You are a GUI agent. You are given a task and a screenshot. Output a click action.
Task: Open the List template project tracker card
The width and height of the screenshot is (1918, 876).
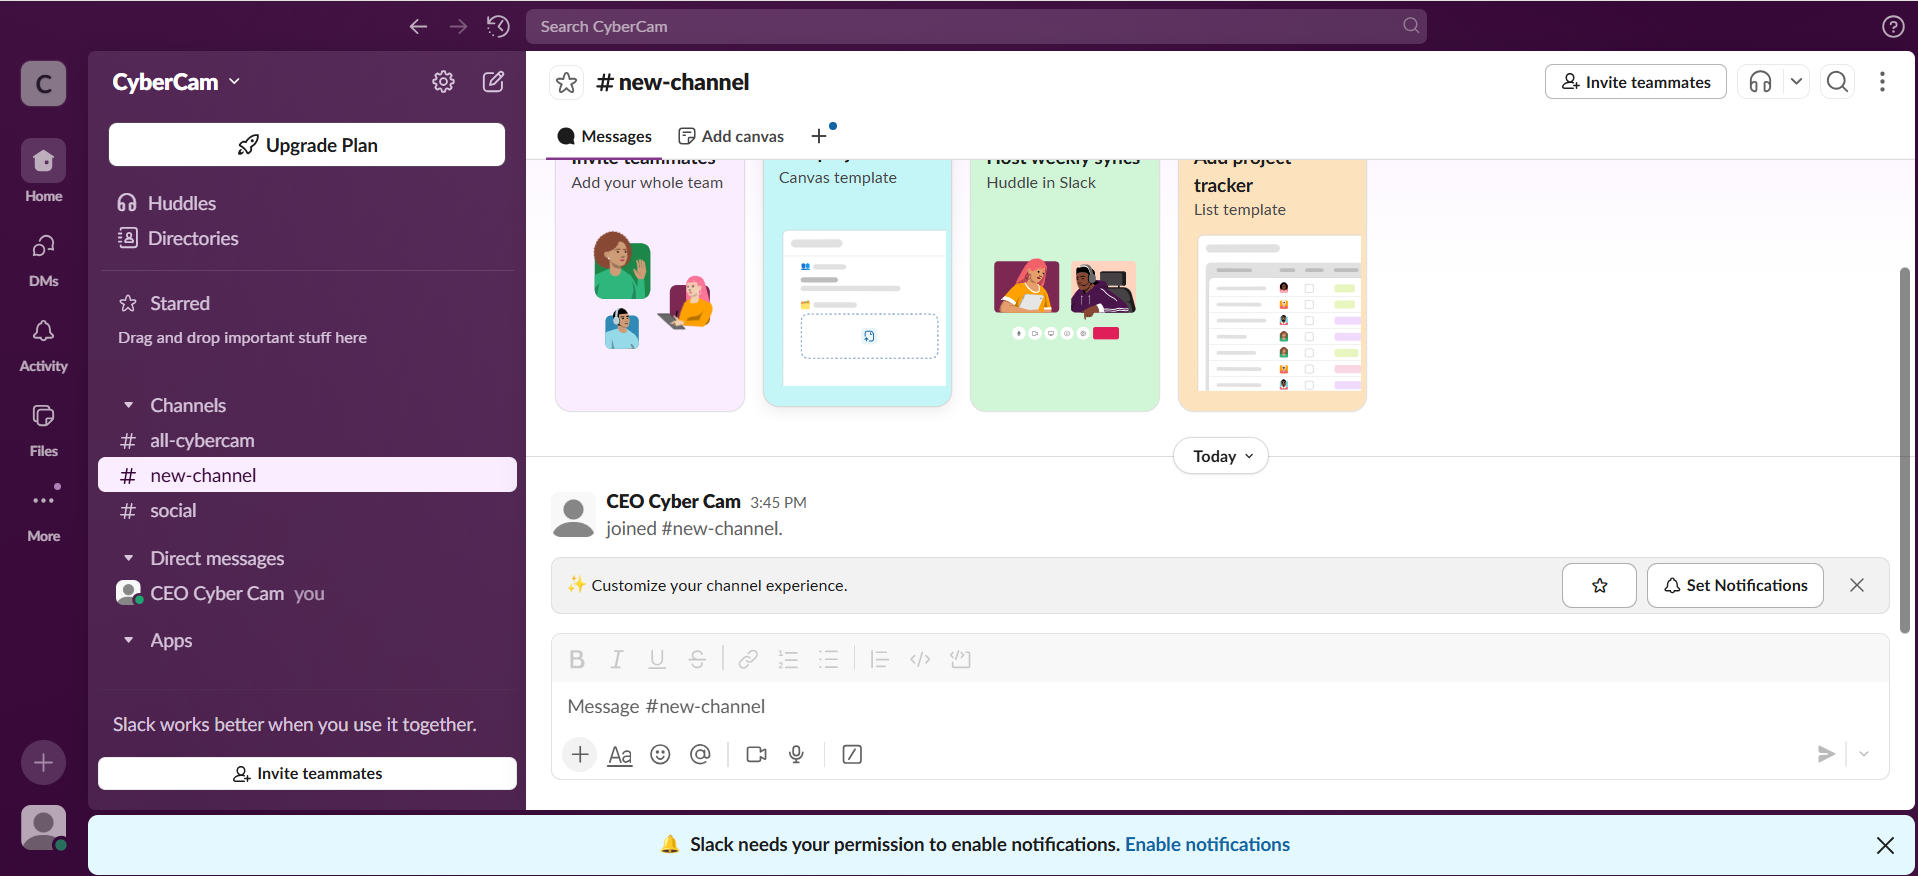coord(1272,285)
